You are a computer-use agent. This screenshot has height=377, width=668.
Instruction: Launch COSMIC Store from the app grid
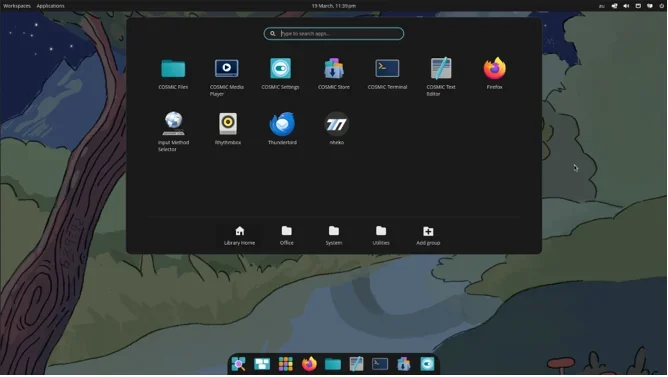tap(334, 74)
